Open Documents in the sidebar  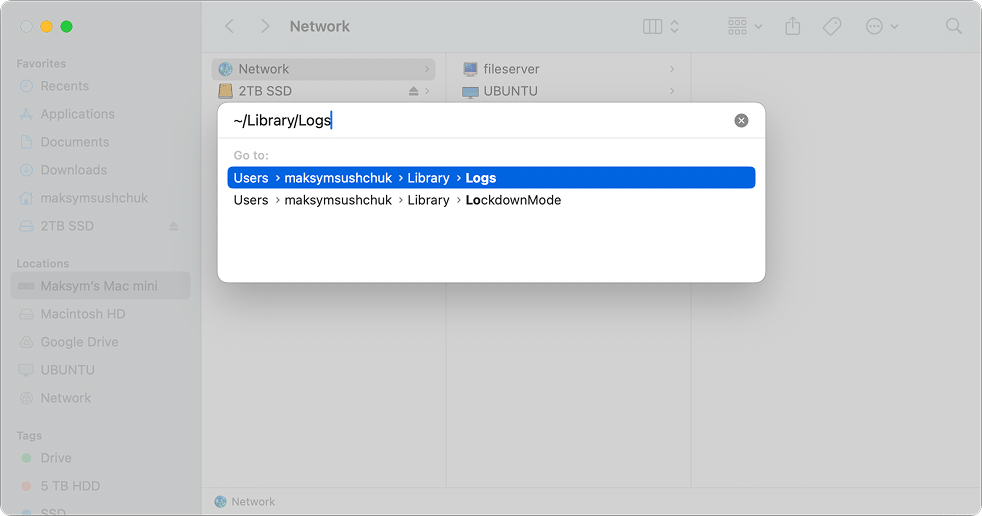coord(75,142)
